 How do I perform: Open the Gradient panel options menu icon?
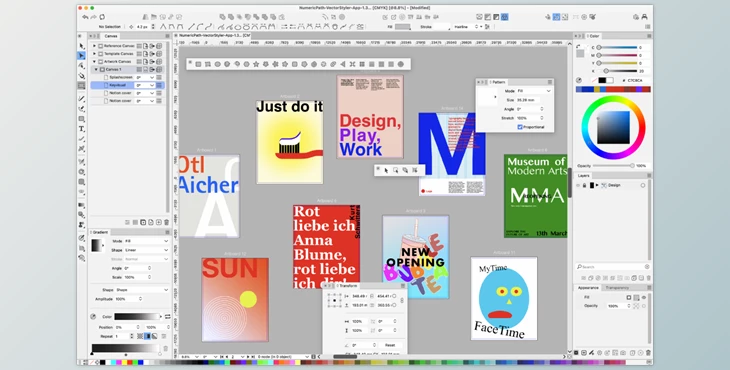[168, 232]
